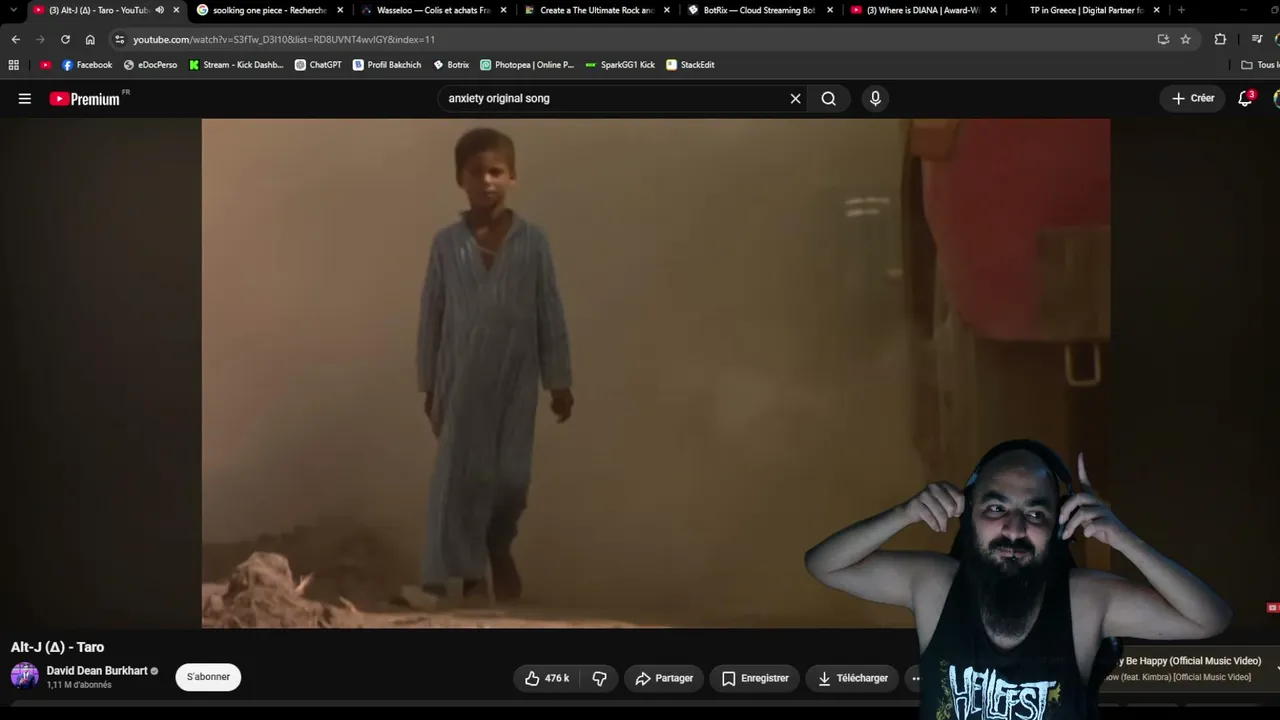Click the video player to pause
The image size is (1280, 720).
tap(655, 373)
